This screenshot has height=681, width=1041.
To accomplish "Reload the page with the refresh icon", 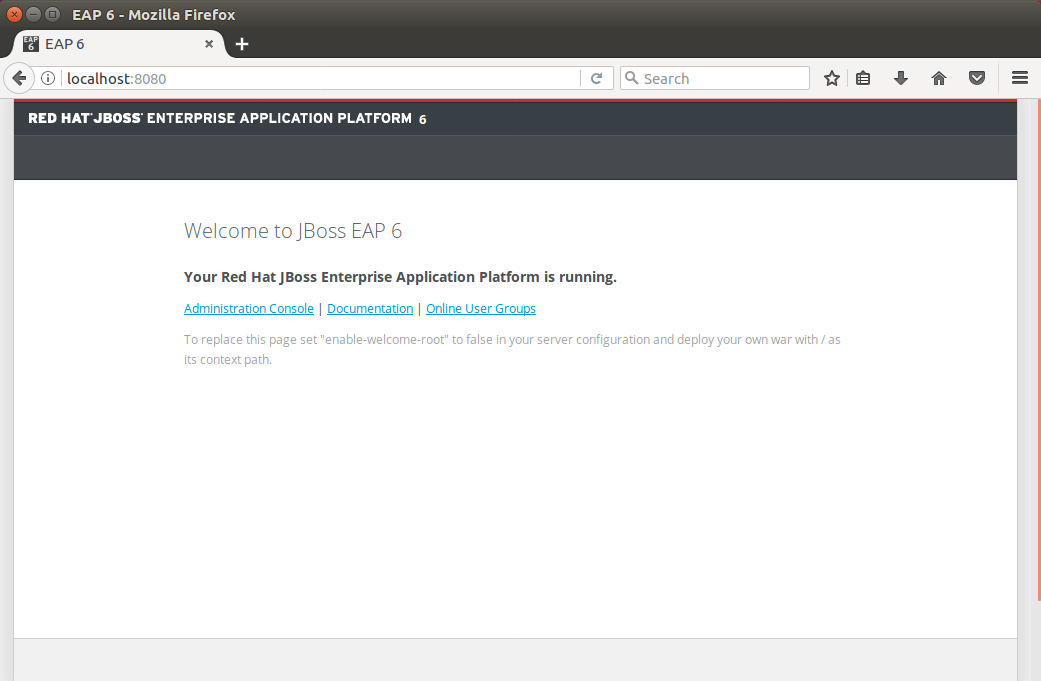I will click(x=596, y=78).
